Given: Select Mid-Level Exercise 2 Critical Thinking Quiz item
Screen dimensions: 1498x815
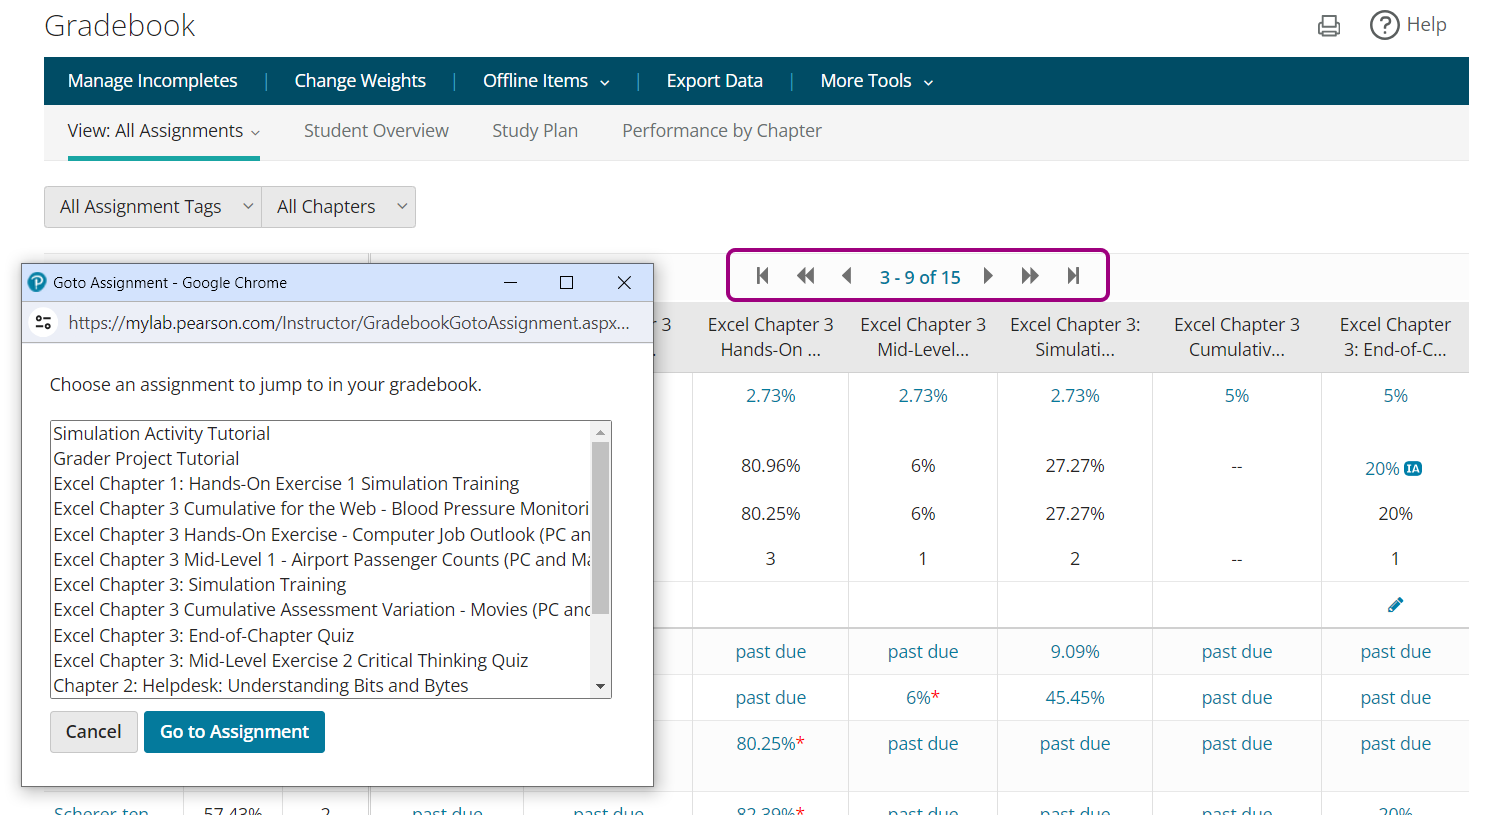Looking at the screenshot, I should pos(321,661).
